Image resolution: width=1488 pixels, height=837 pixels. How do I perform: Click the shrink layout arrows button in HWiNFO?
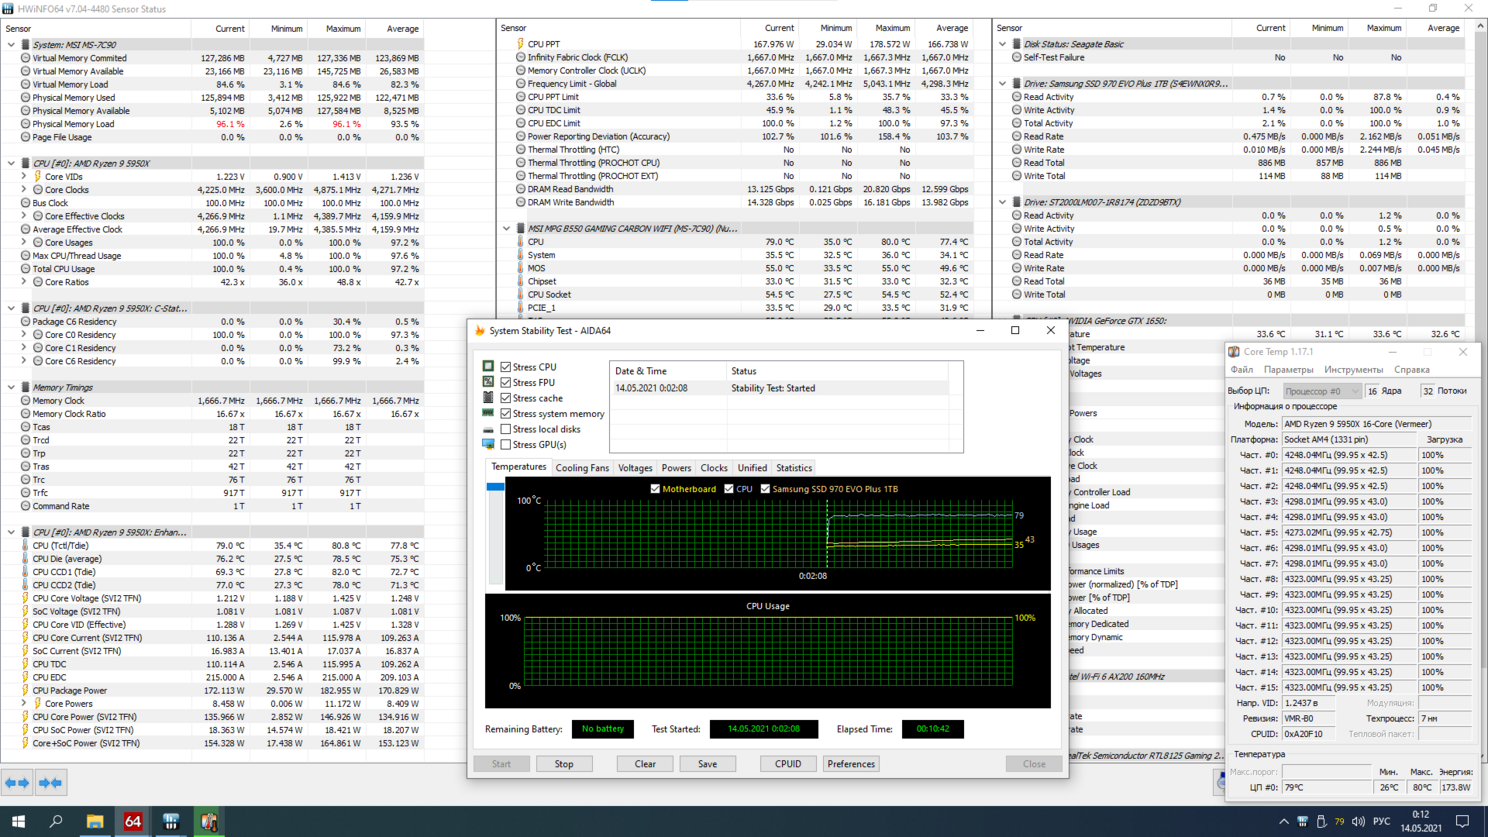point(51,783)
